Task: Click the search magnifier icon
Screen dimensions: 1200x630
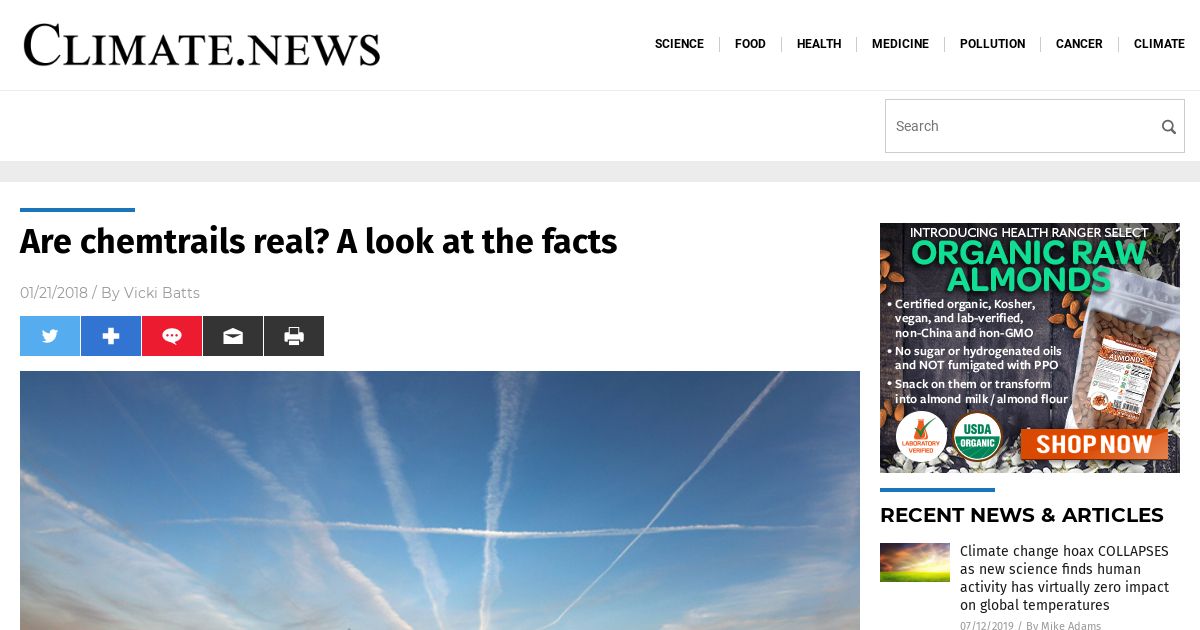Action: point(1168,127)
